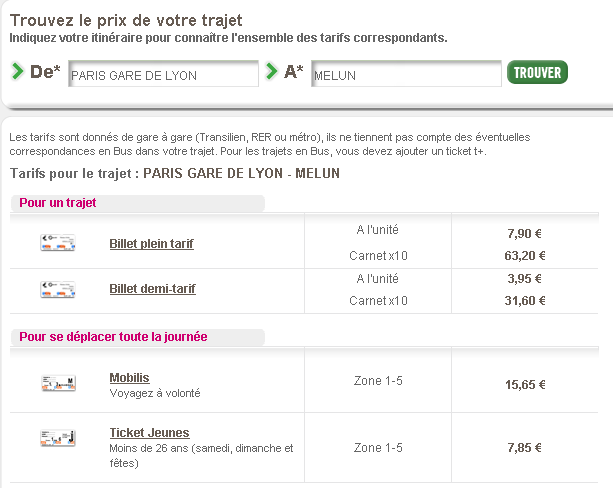Click the demi-tarif Carnet x10 label
Screen dimensions: 613x488
click(x=378, y=301)
